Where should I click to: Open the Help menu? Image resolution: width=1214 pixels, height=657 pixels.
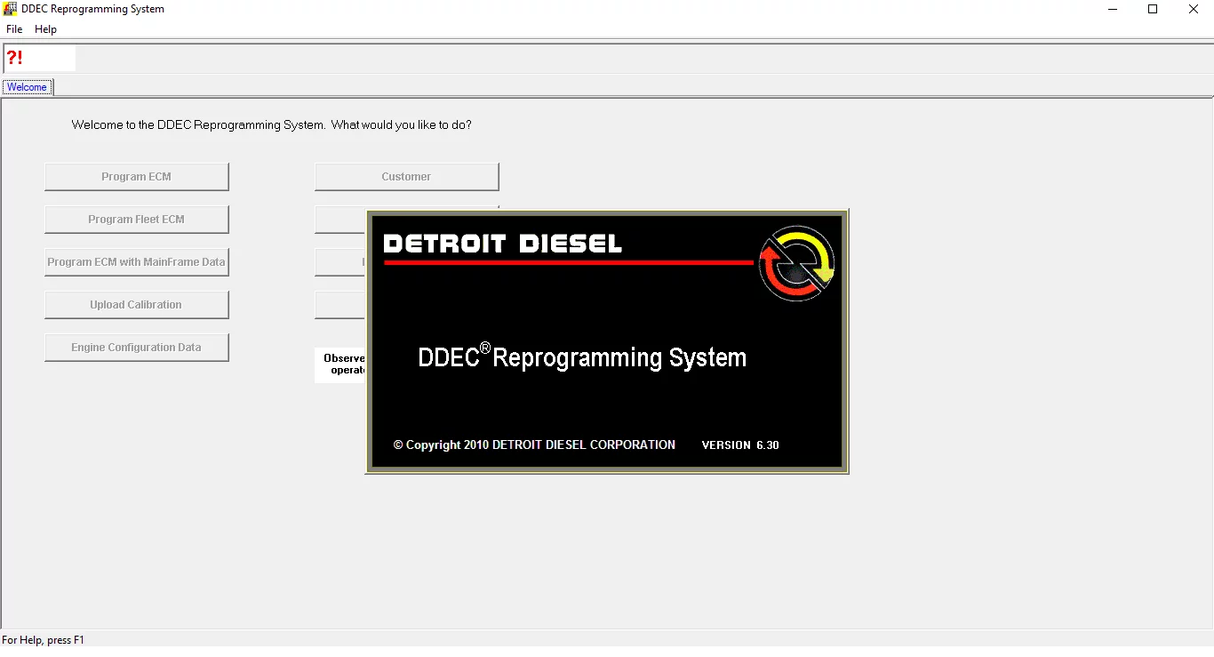[x=45, y=30]
